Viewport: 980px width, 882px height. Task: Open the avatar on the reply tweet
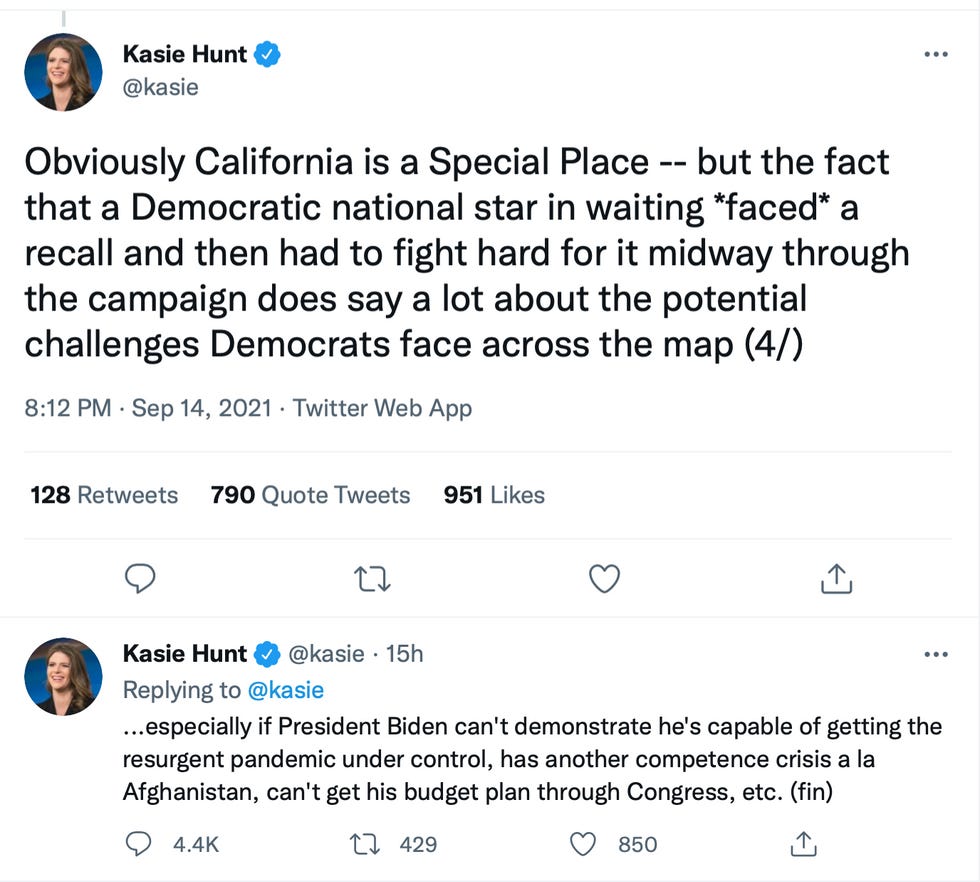click(63, 676)
